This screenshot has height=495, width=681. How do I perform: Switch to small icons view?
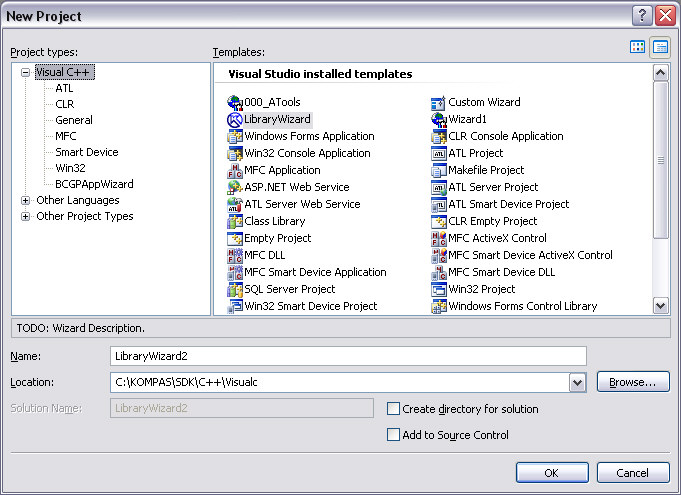660,47
